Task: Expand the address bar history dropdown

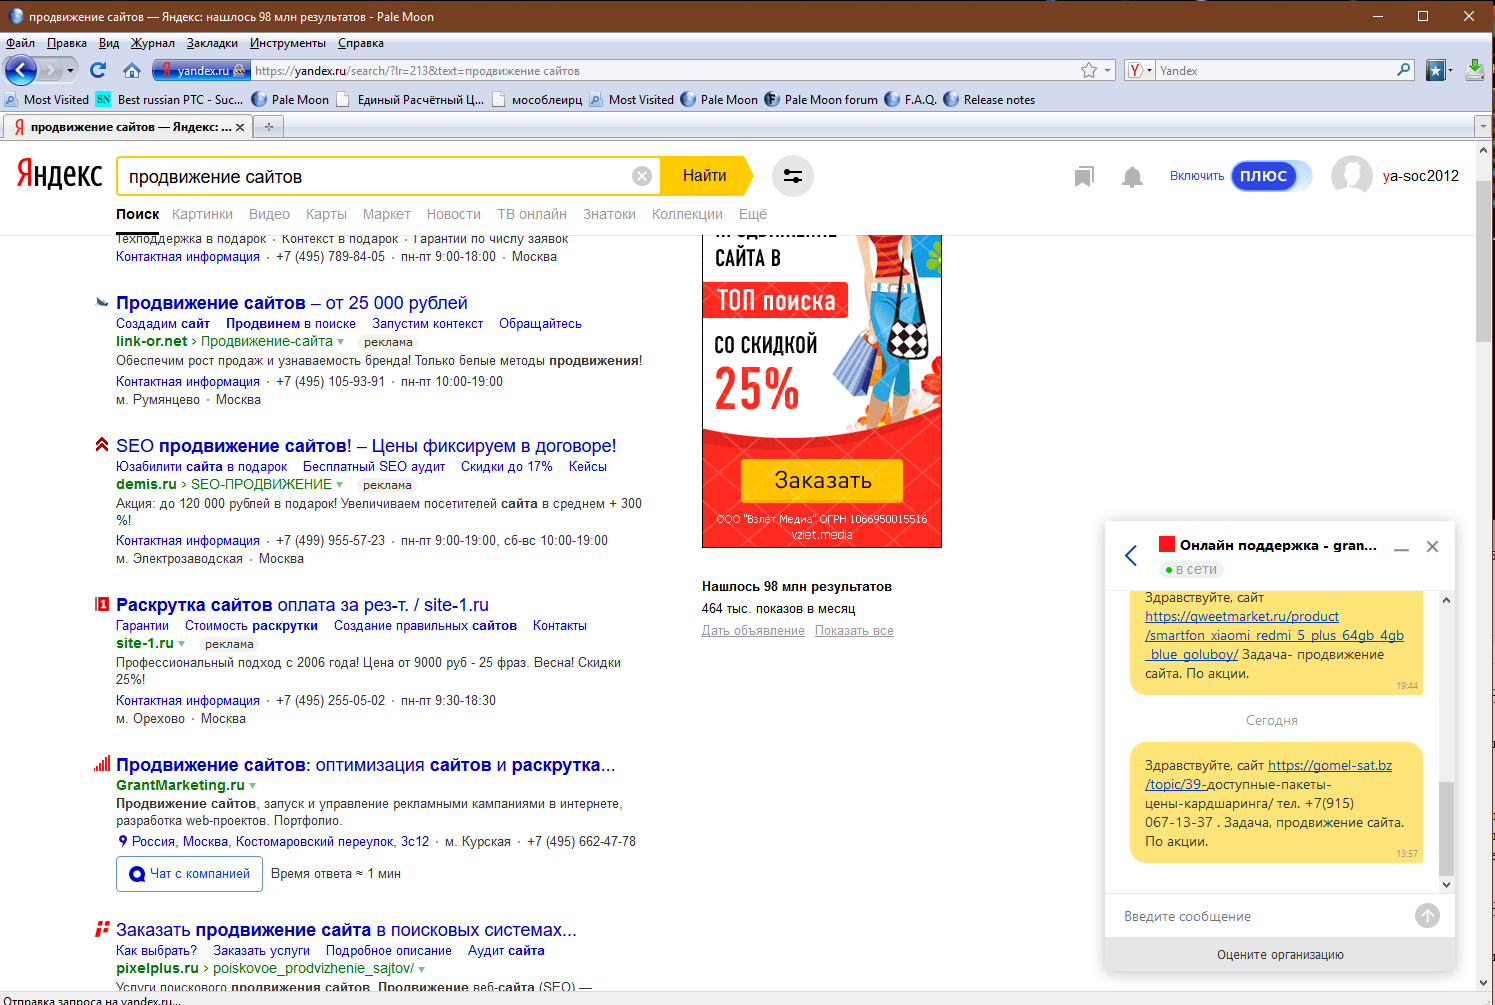Action: click(x=1108, y=71)
